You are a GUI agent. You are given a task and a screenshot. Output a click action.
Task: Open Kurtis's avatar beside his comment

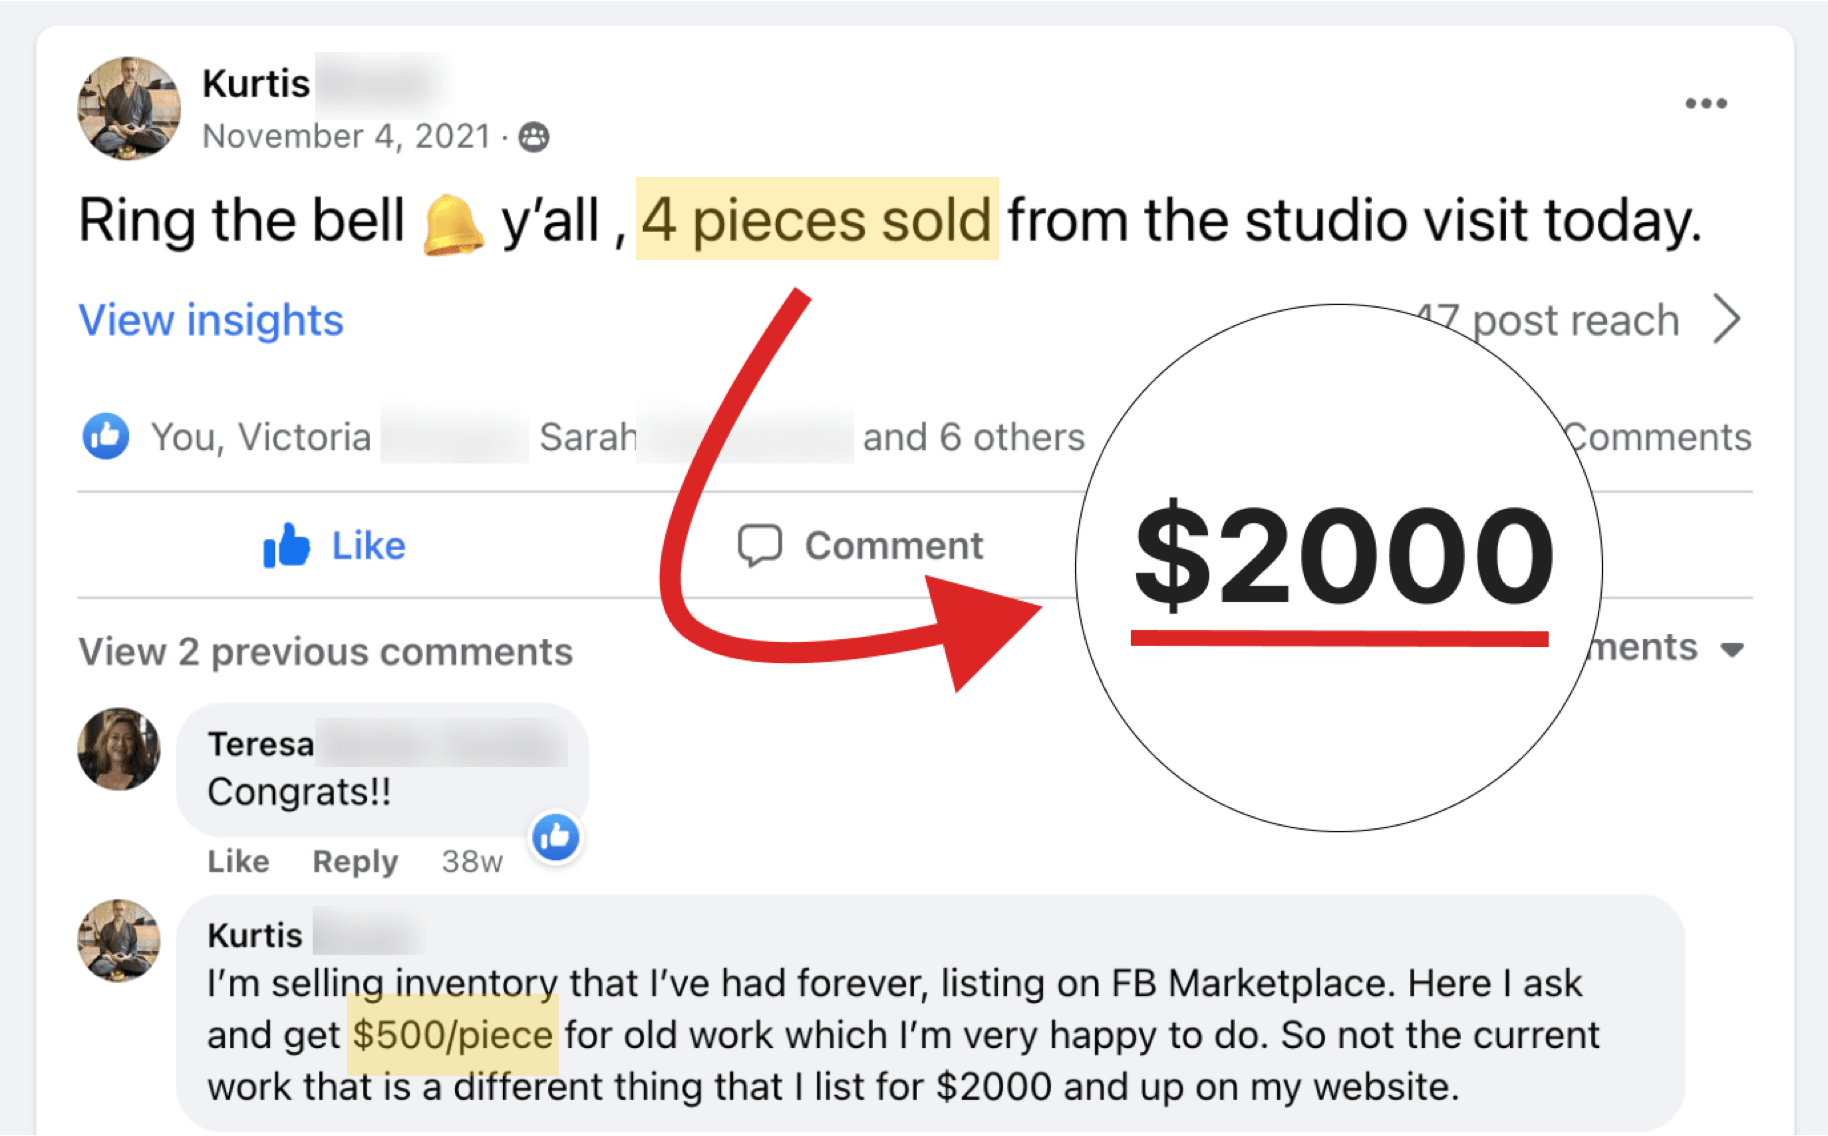(x=119, y=940)
